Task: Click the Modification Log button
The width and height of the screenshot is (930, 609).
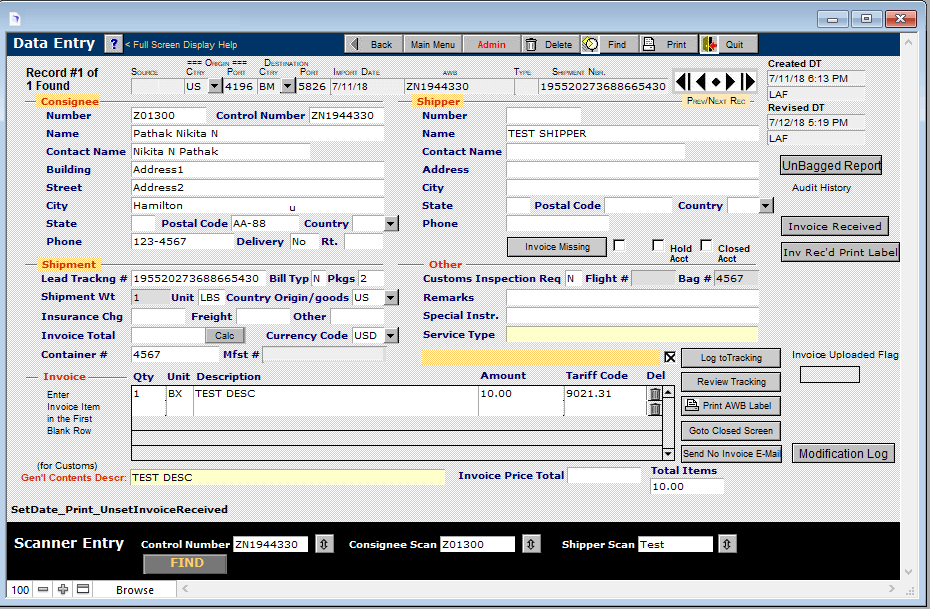Action: 843,453
